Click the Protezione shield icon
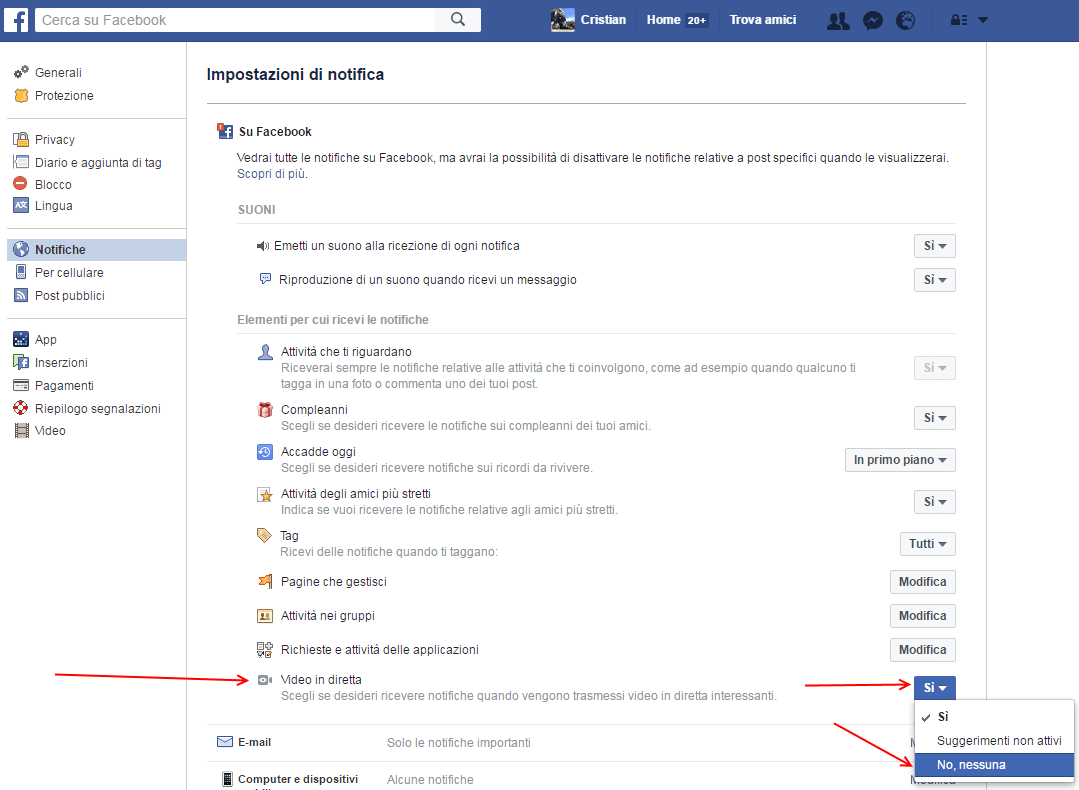This screenshot has width=1079, height=790. click(x=21, y=96)
